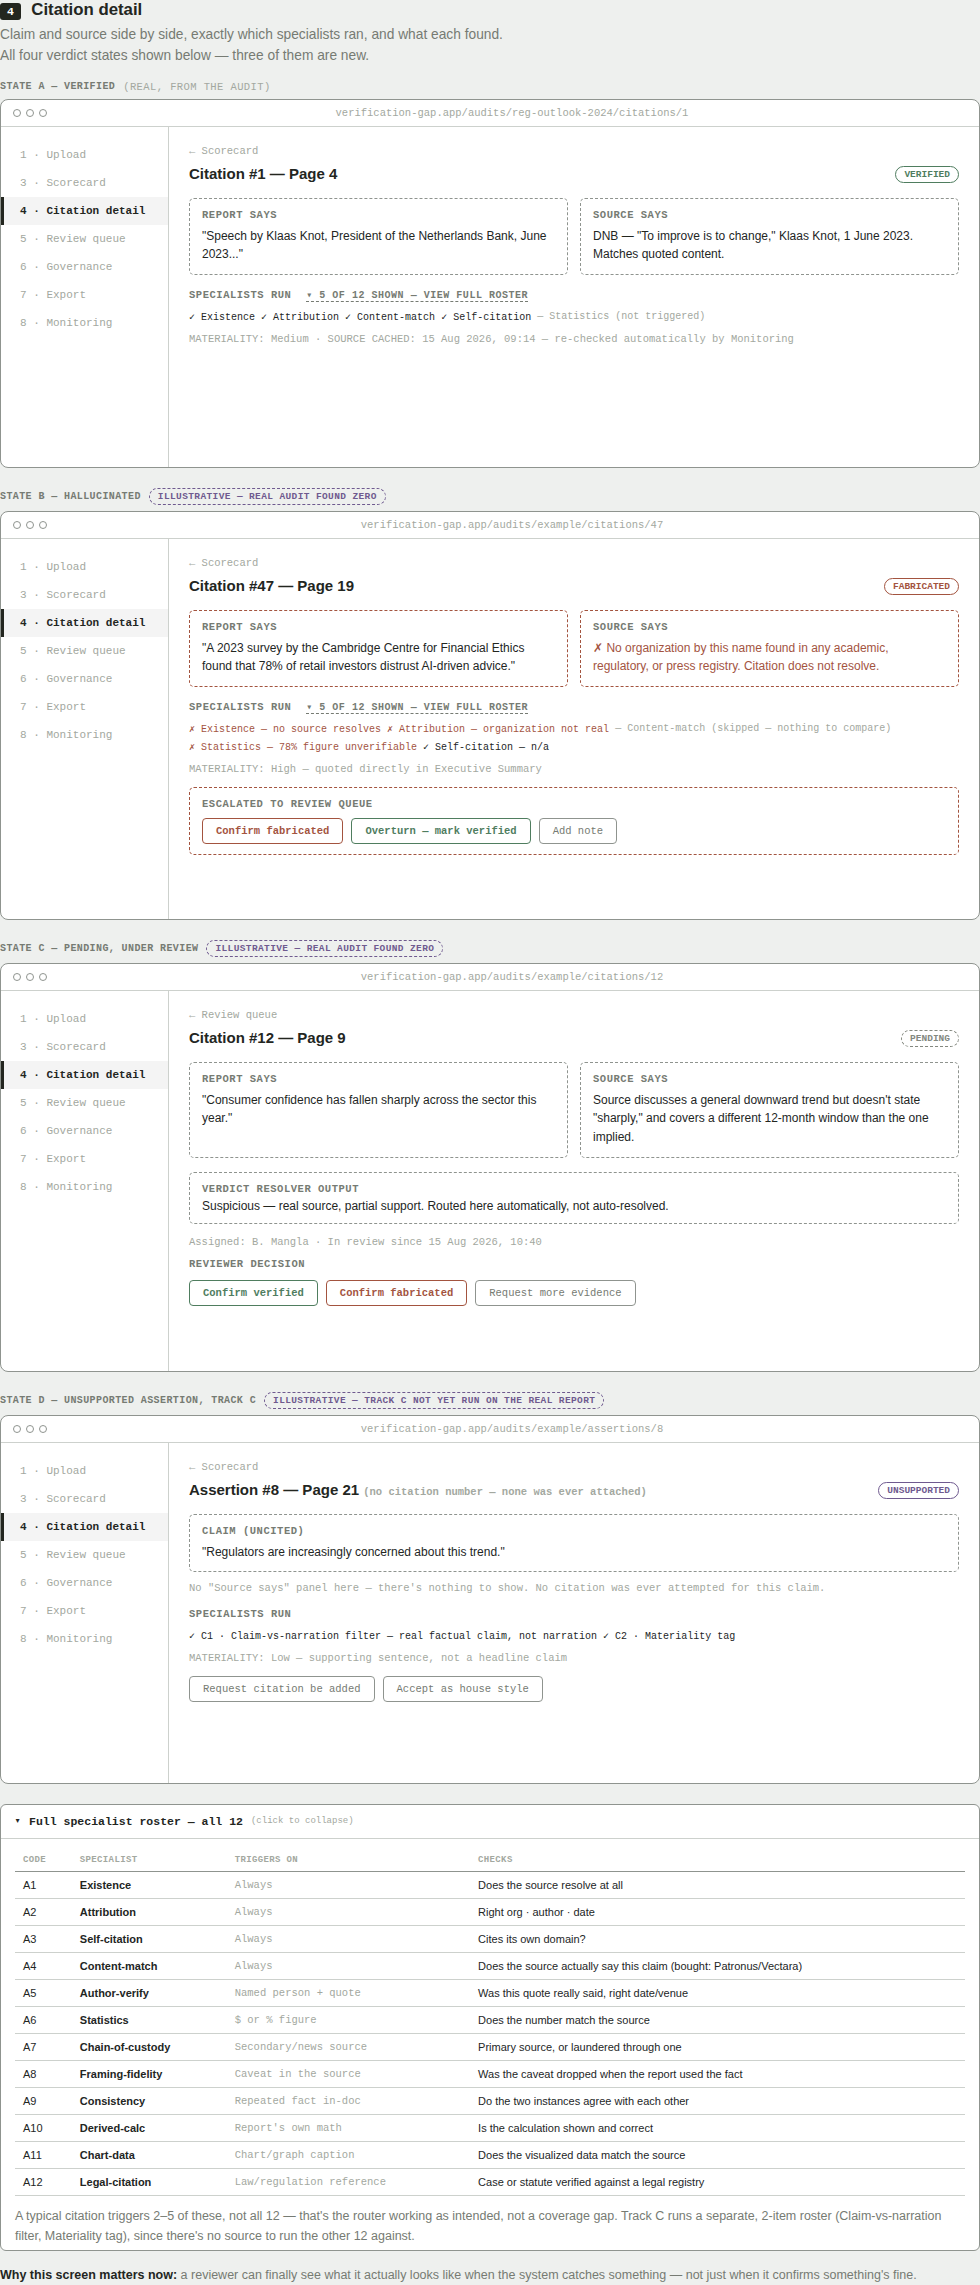This screenshot has width=980, height=2285.
Task: Open Upload step in Citation #1 sidebar
Action: pyautogui.click(x=84, y=155)
